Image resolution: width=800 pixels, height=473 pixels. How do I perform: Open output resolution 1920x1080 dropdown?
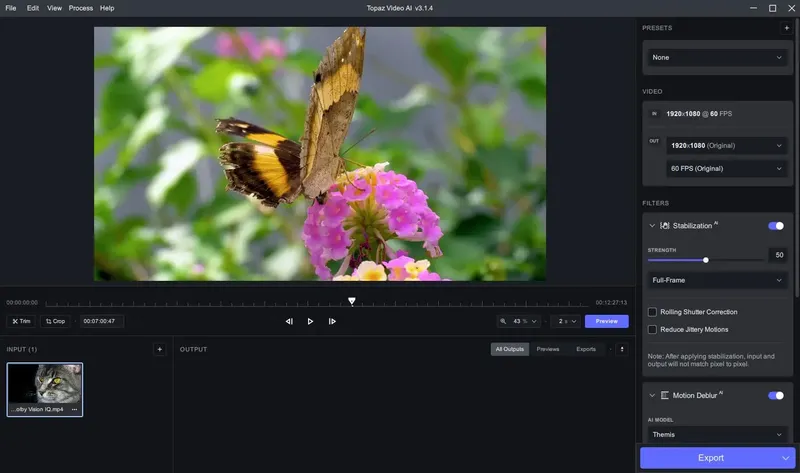[727, 145]
